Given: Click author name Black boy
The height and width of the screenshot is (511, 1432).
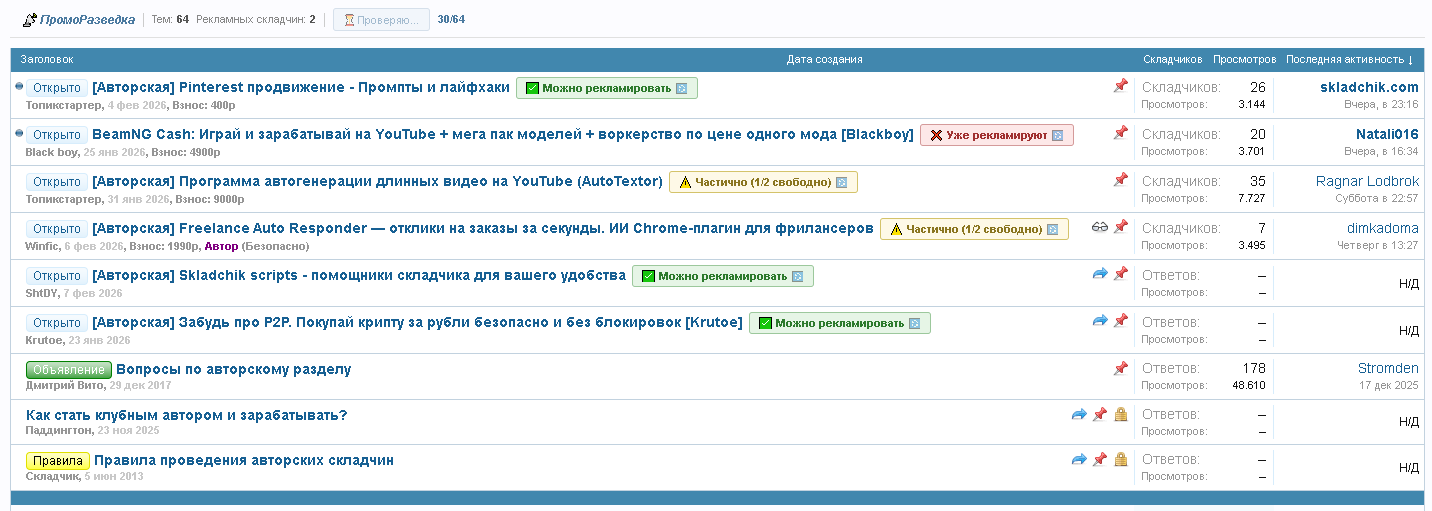Looking at the screenshot, I should pyautogui.click(x=52, y=152).
